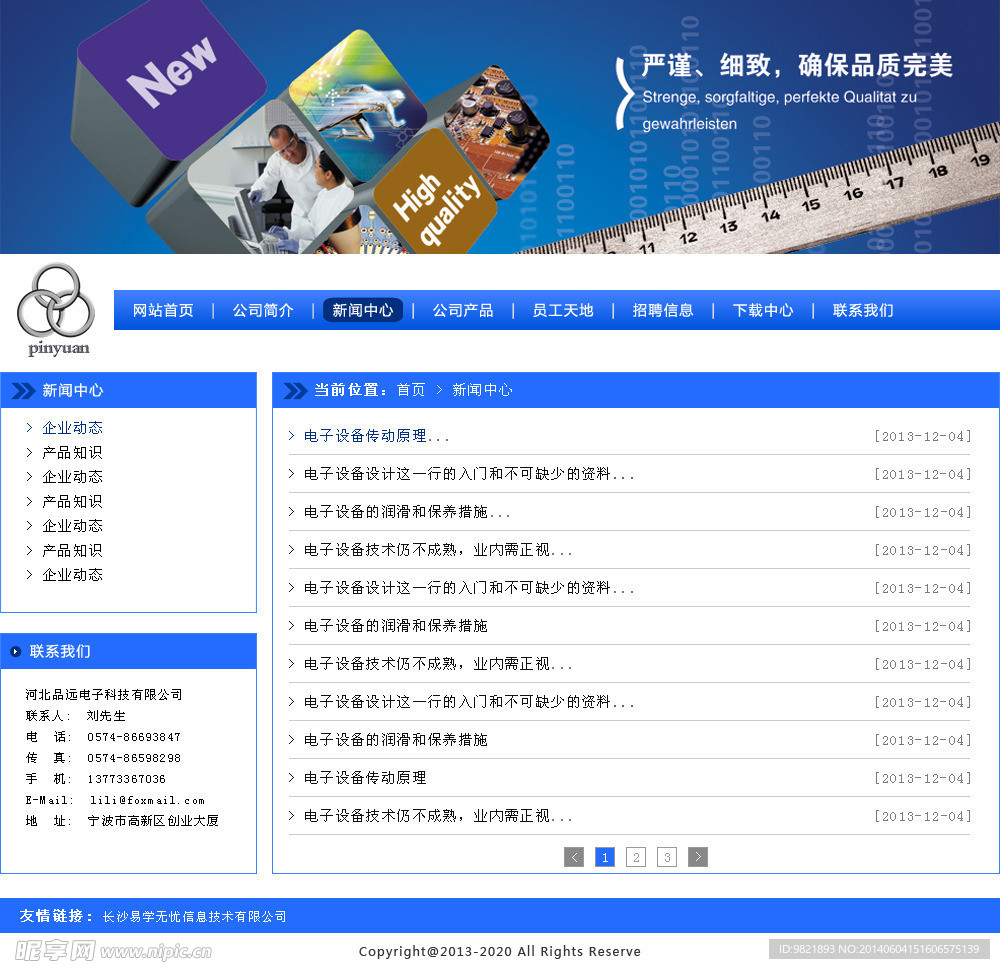Click company name 河北品远电子科技有限公司
This screenshot has width=1000, height=969.
tap(104, 694)
